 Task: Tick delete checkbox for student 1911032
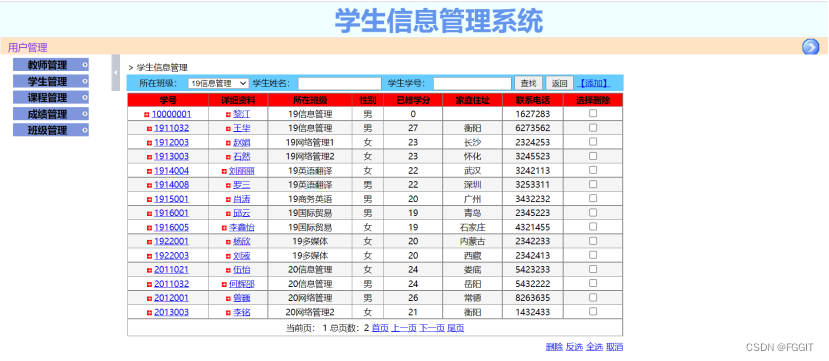[x=593, y=127]
